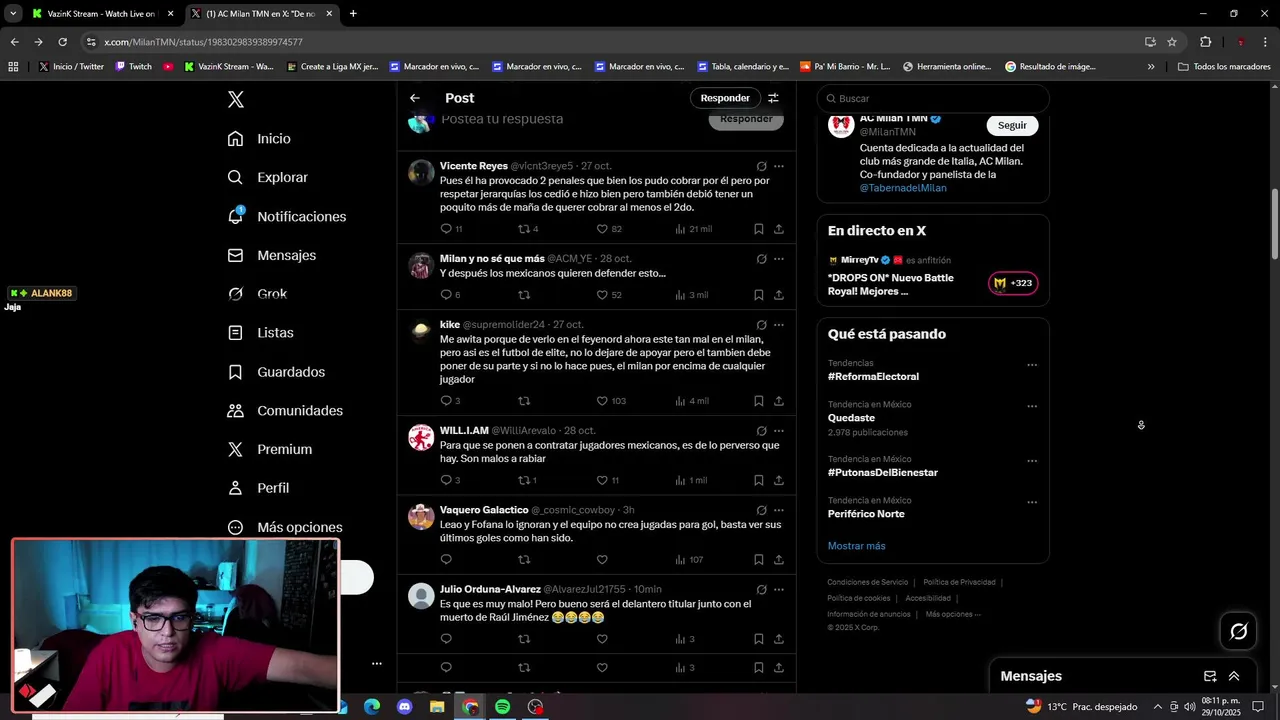Like kike's reply
1280x720 pixels.
click(x=602, y=401)
